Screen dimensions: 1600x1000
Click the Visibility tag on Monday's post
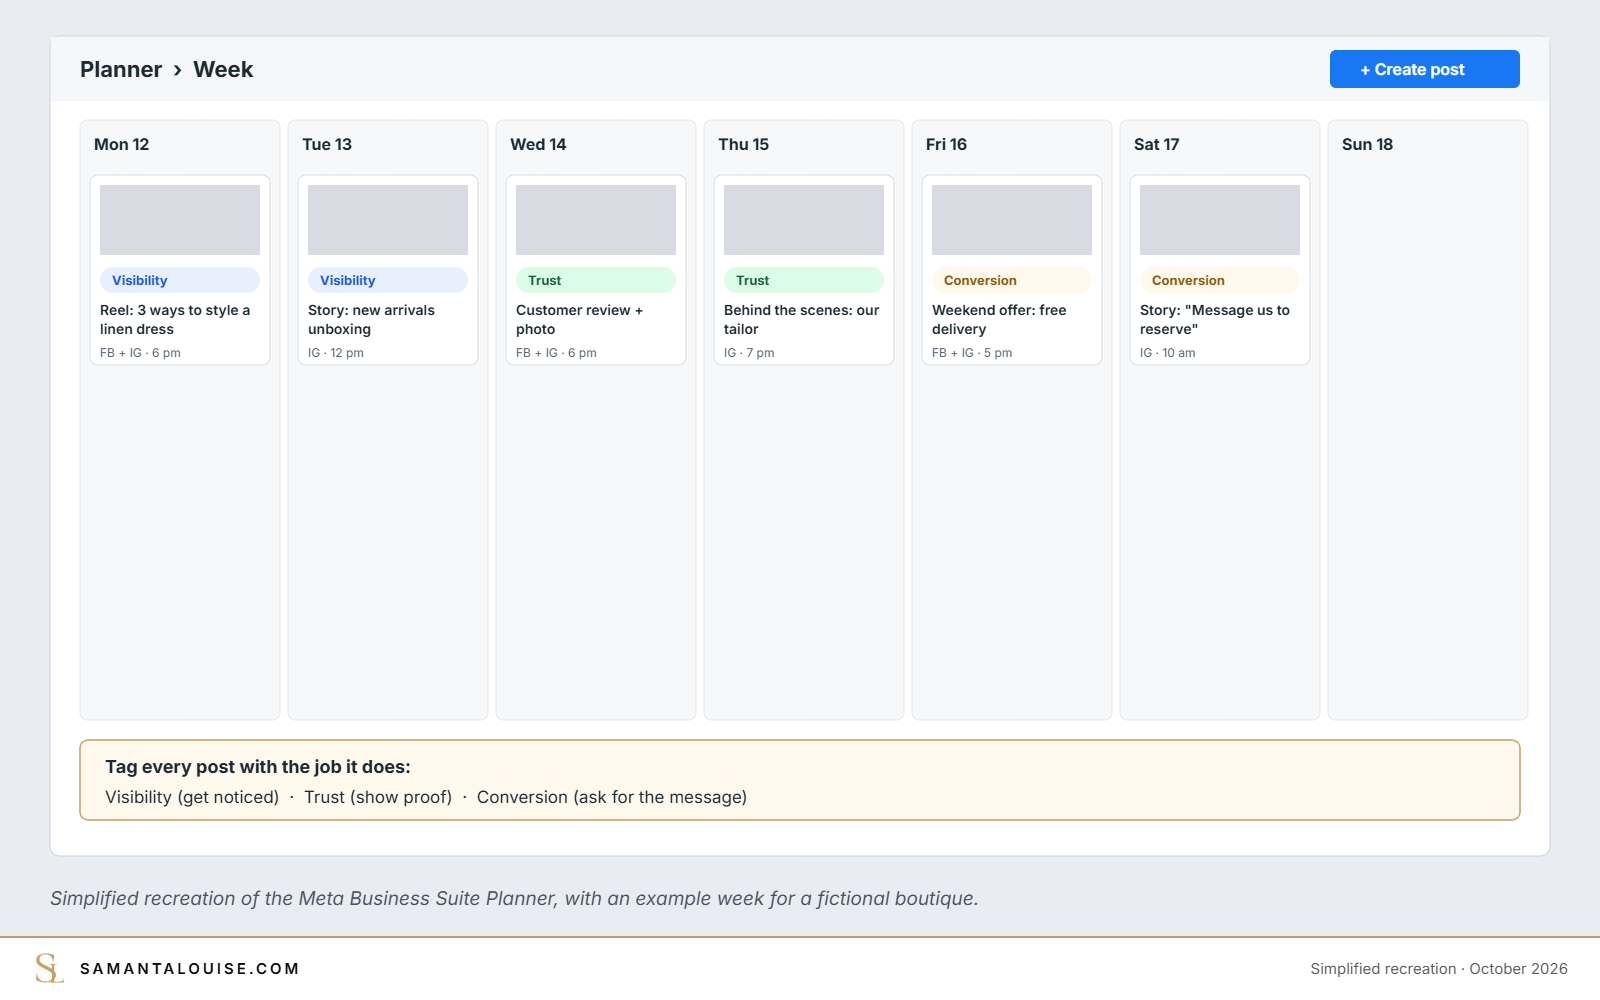(x=180, y=280)
